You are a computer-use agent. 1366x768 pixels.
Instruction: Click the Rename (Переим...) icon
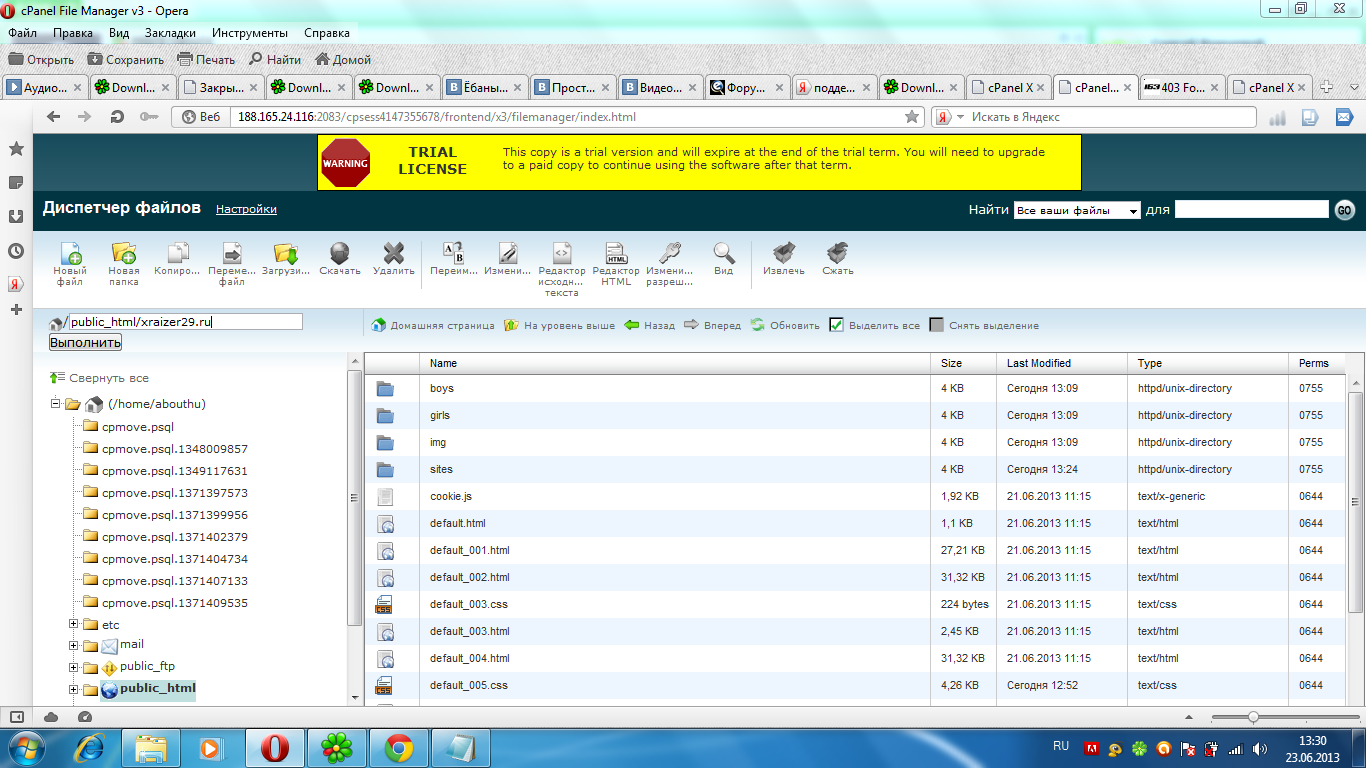pyautogui.click(x=453, y=253)
